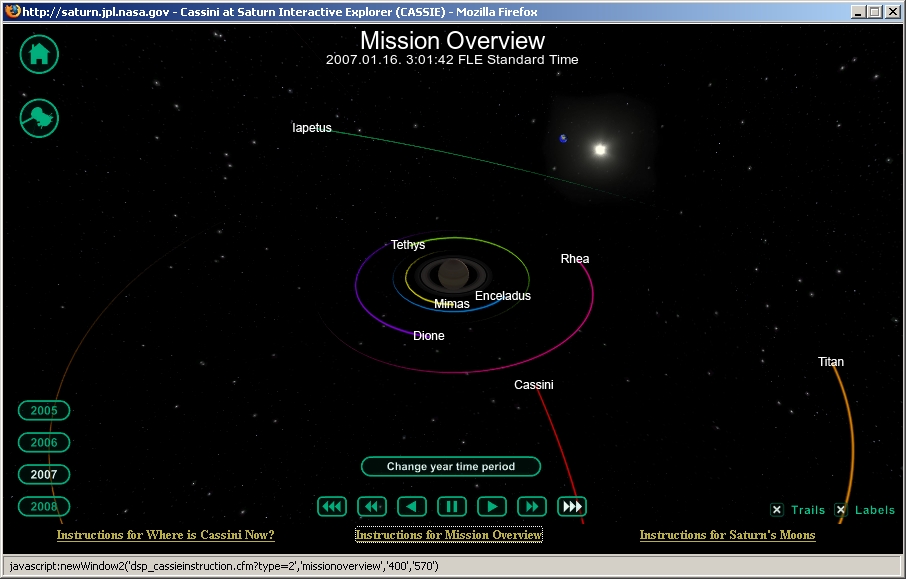906x579 pixels.
Task: Pause the mission animation
Action: [x=452, y=507]
